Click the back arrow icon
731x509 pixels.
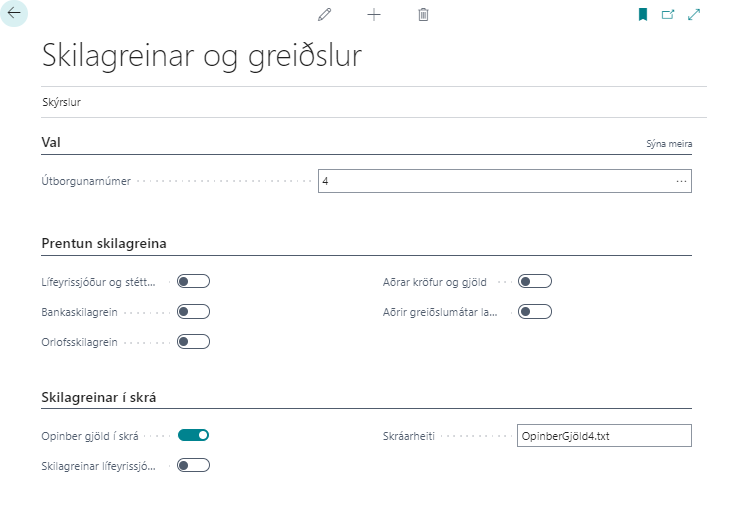14,14
